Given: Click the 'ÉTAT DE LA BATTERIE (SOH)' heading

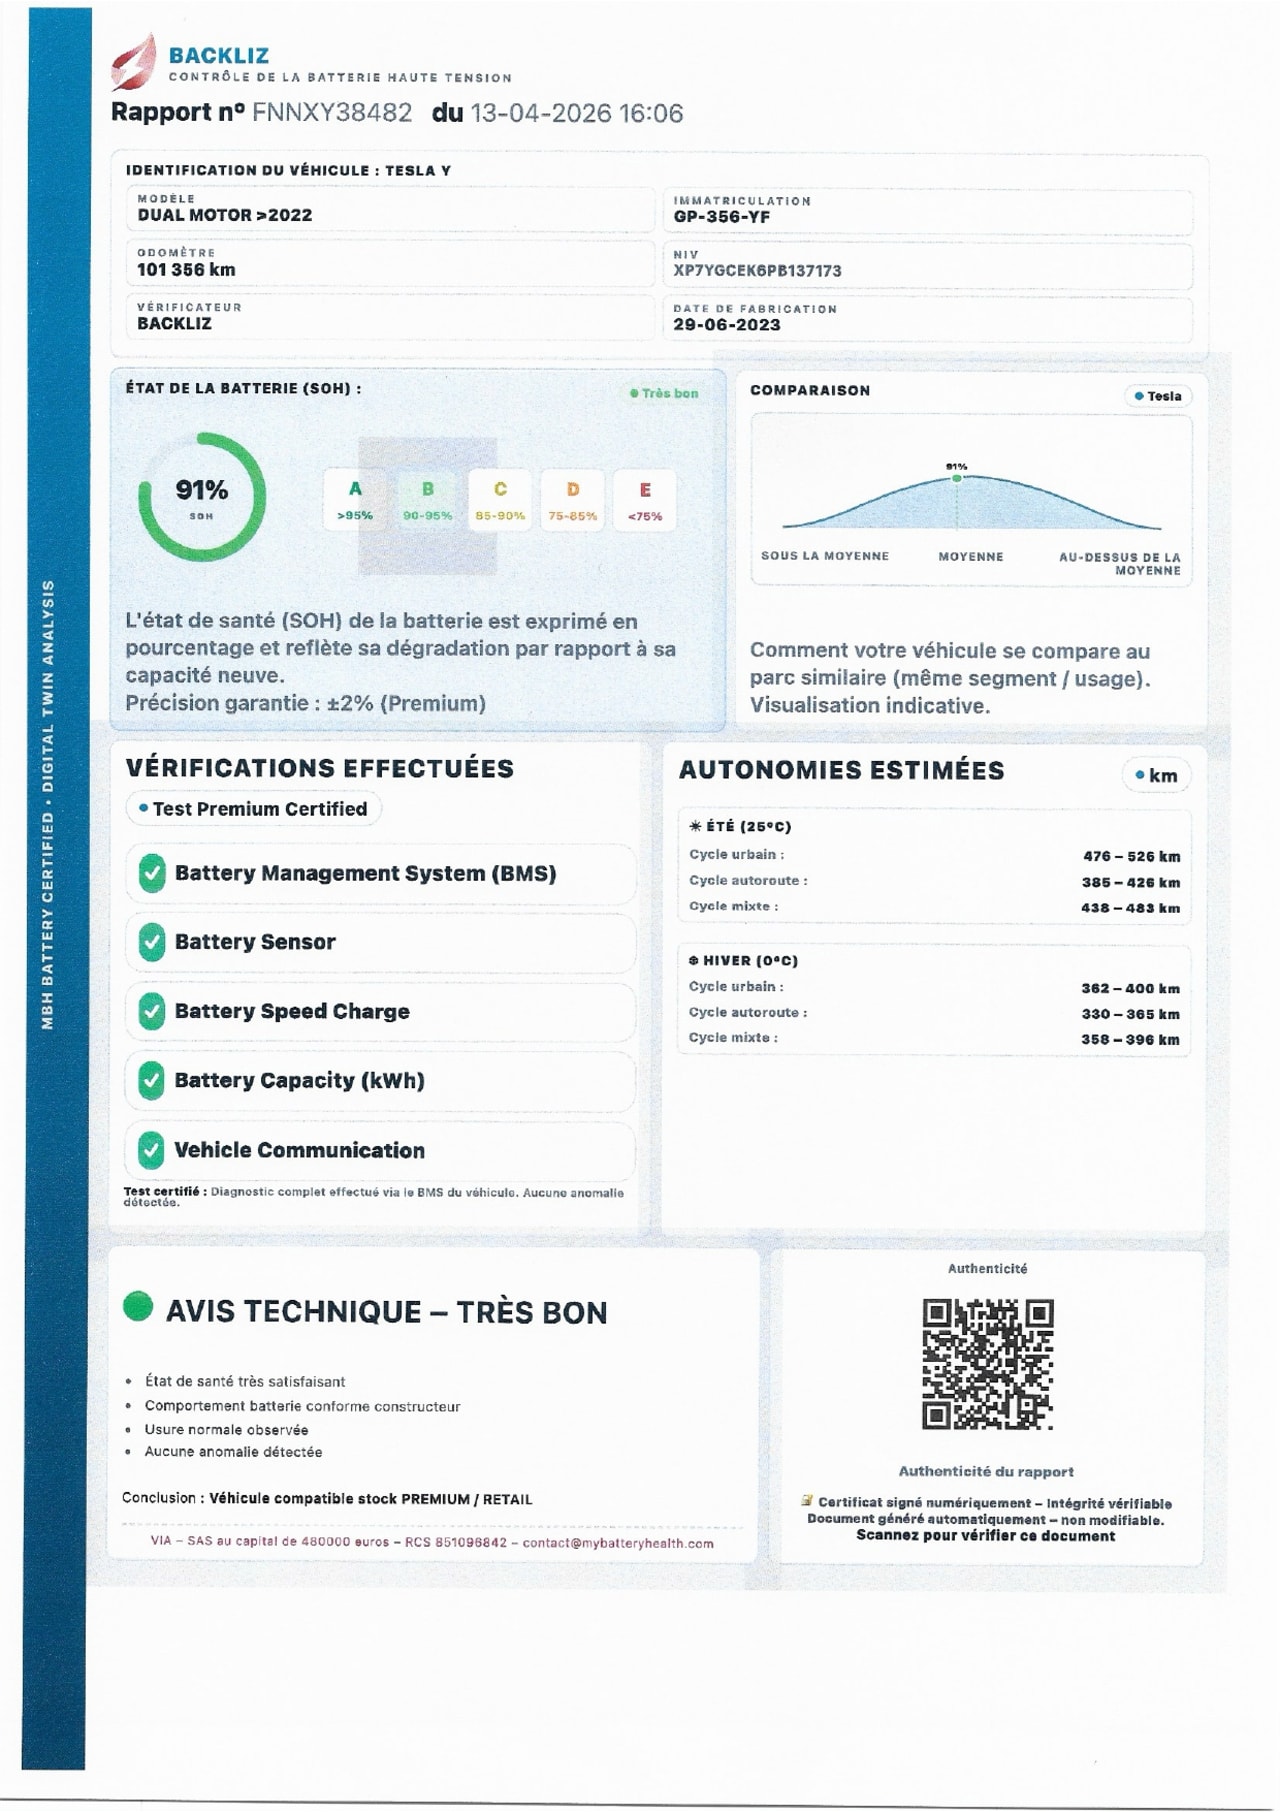Looking at the screenshot, I should tap(243, 388).
